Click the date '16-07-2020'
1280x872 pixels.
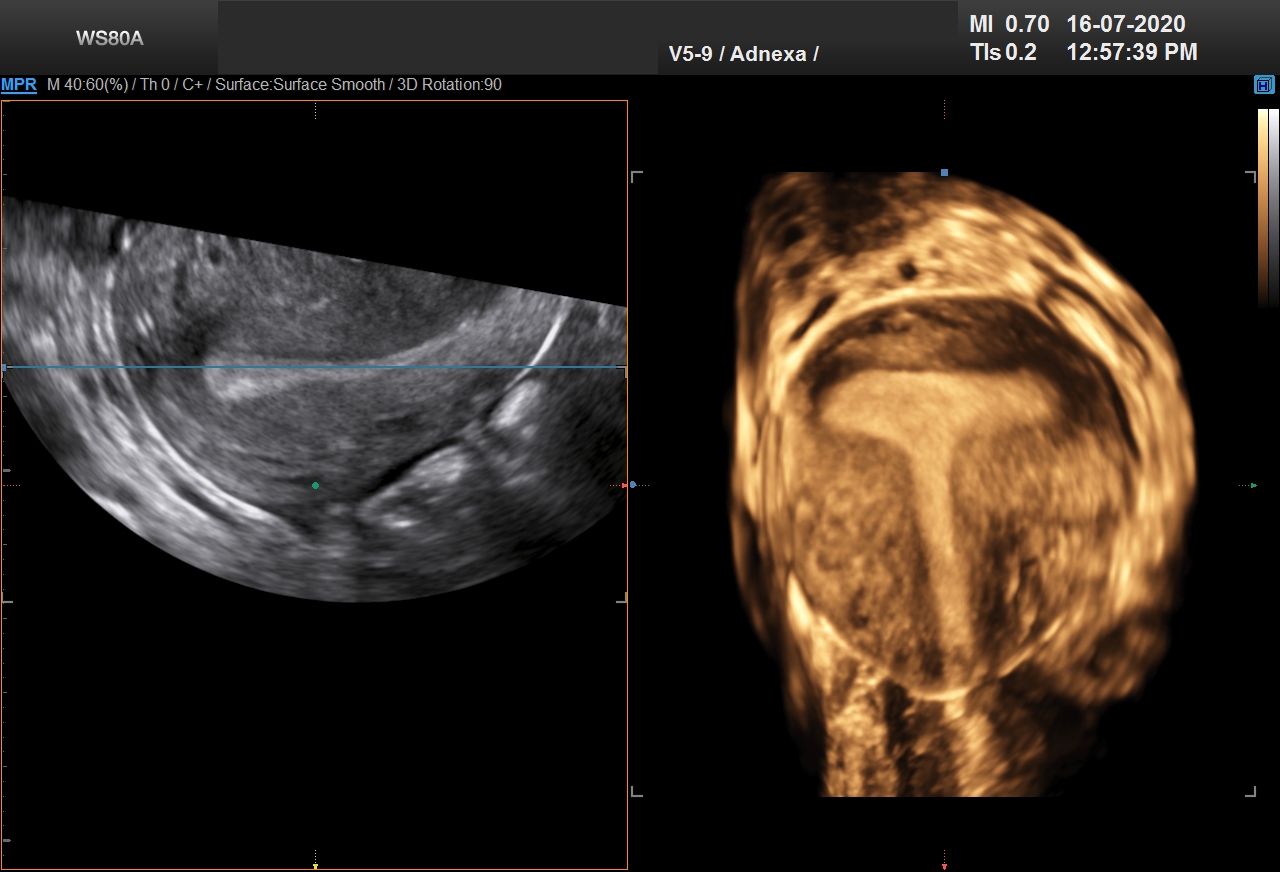(x=1126, y=24)
